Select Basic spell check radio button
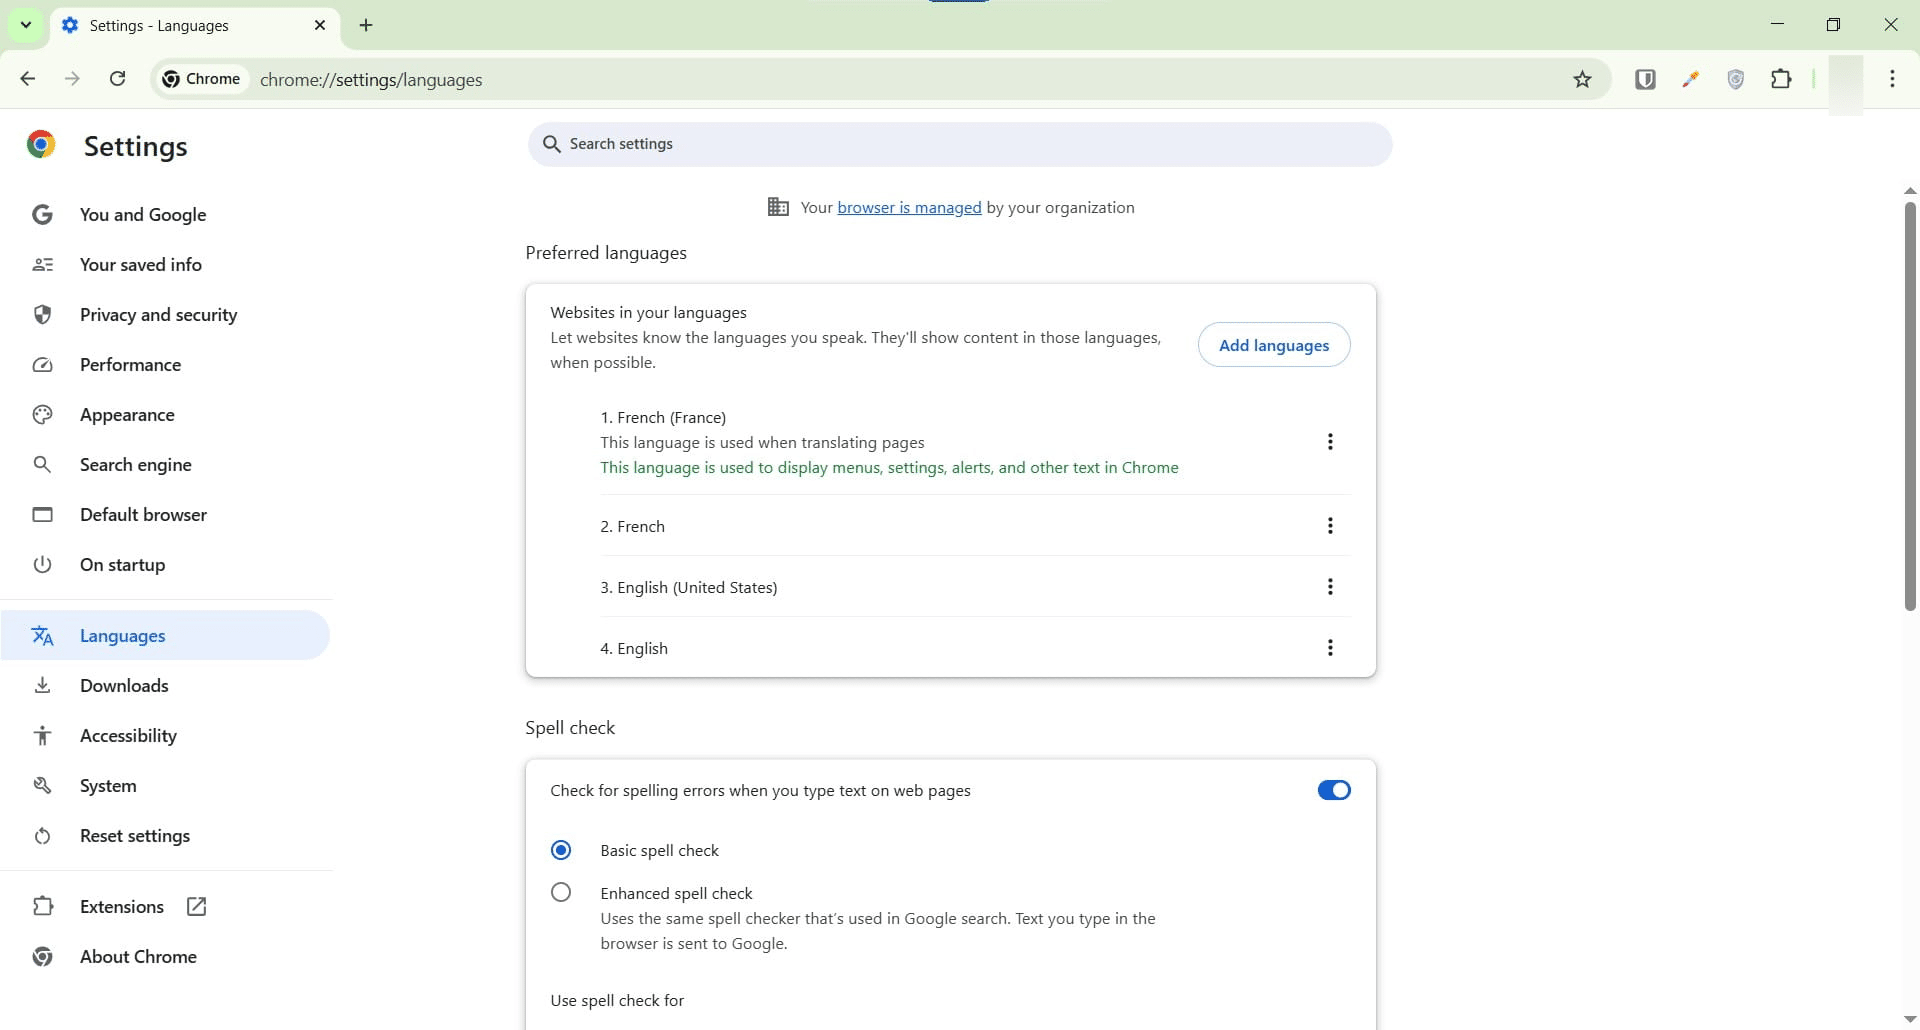1920x1030 pixels. pos(561,851)
